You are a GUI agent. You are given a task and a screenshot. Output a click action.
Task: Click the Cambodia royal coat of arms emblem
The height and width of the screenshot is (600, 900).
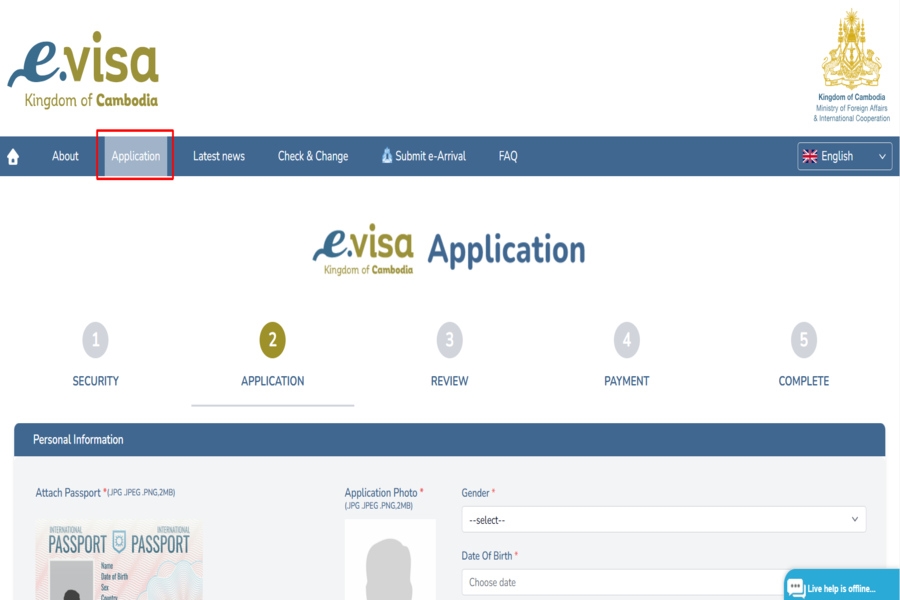click(851, 49)
